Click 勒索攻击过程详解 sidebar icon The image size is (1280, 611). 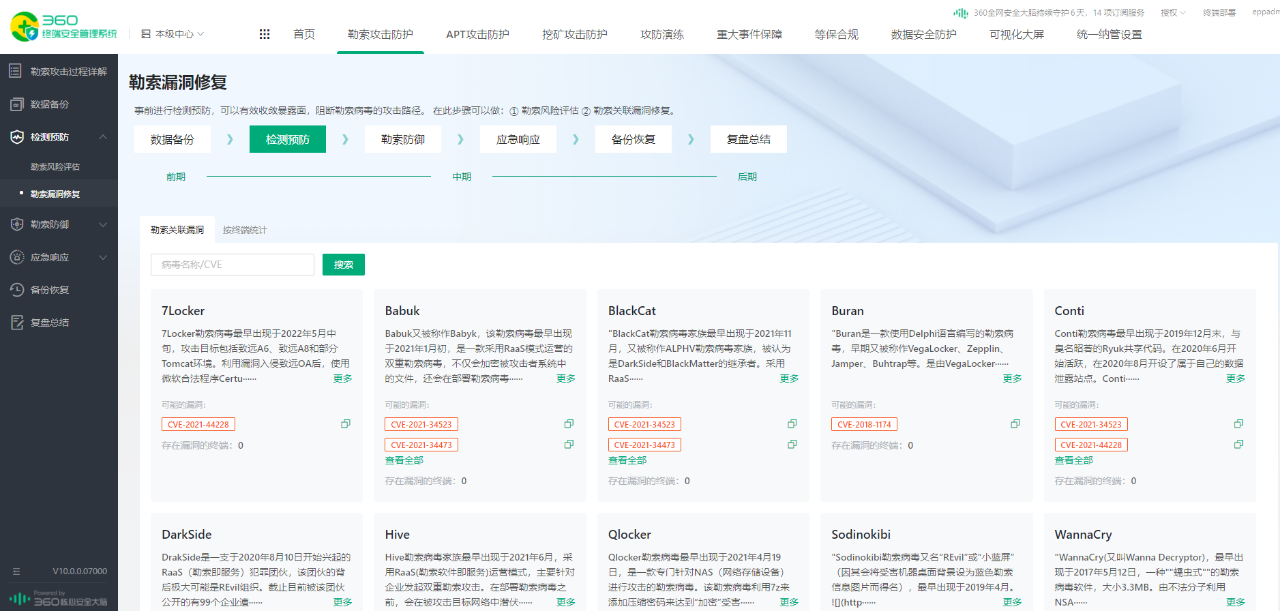click(16, 71)
